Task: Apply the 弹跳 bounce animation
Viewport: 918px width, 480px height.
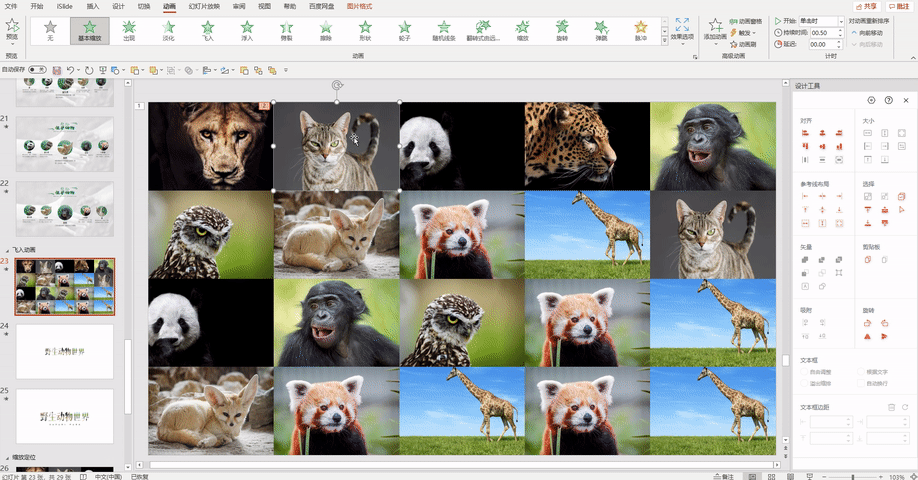Action: click(x=601, y=30)
